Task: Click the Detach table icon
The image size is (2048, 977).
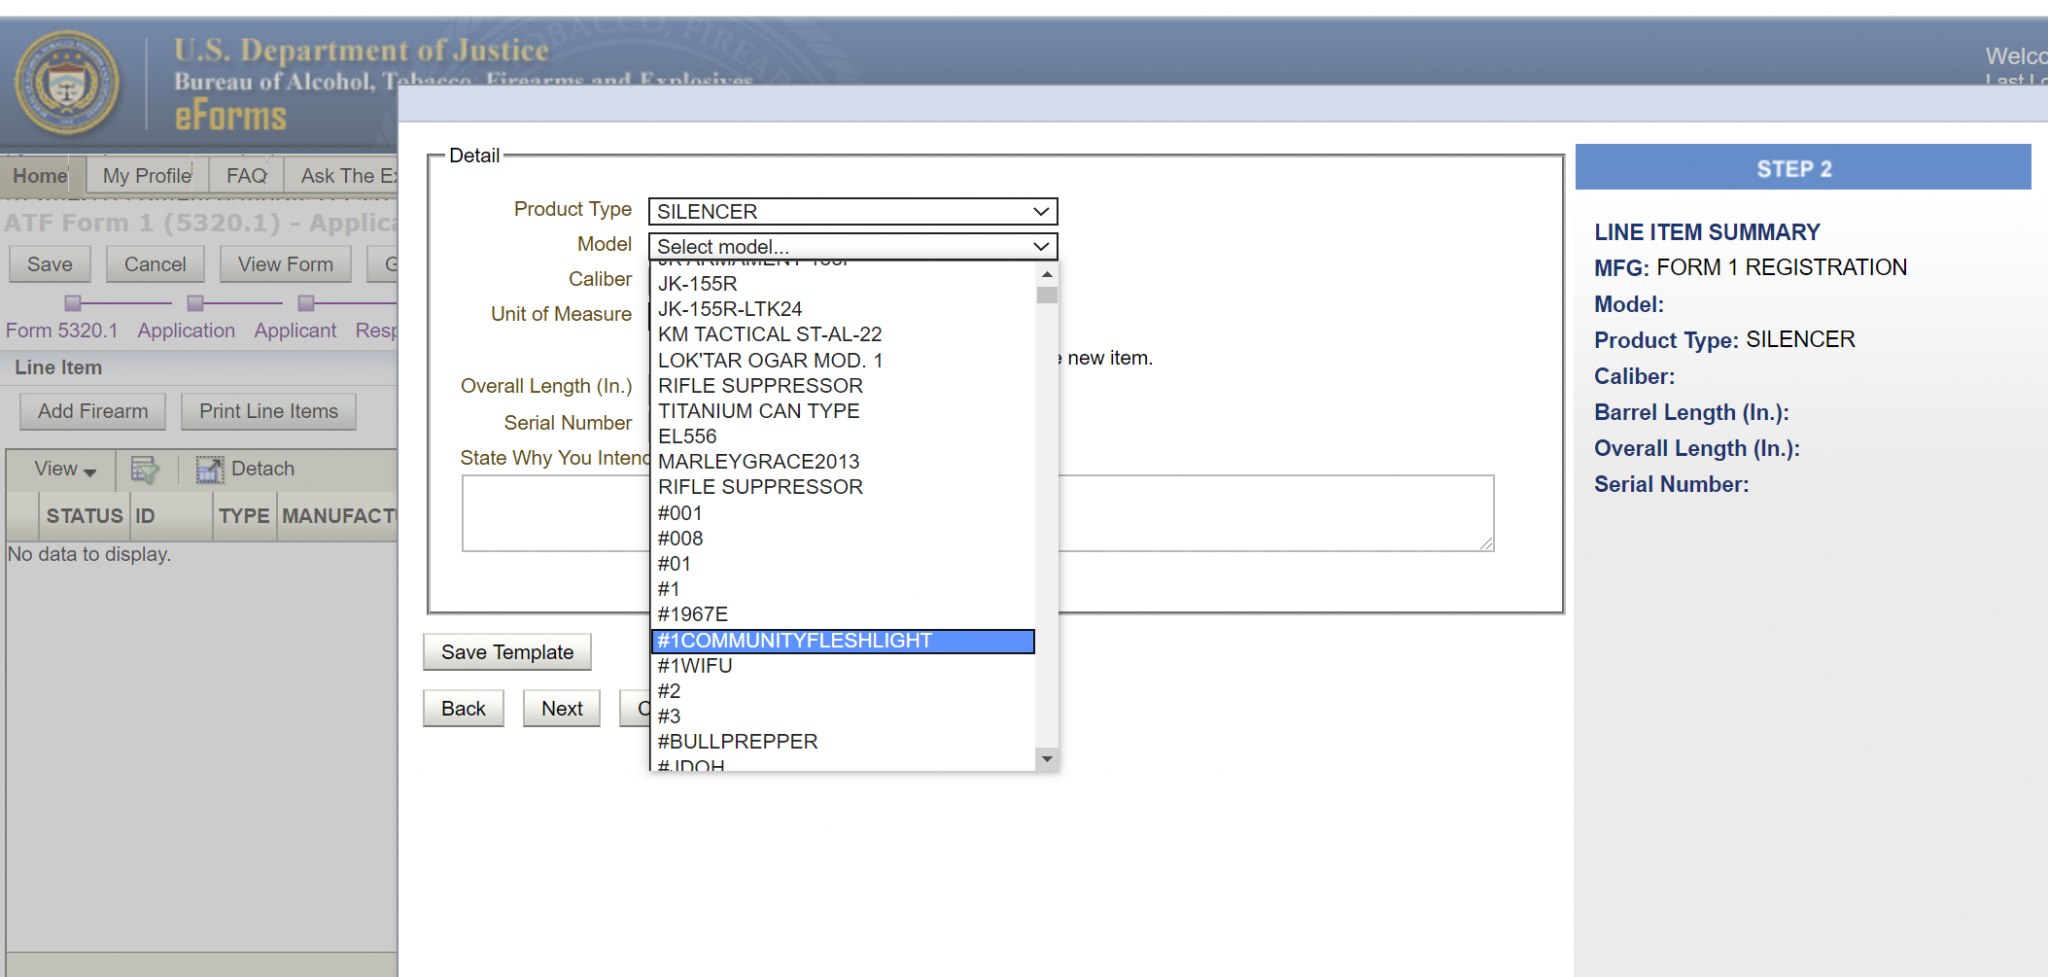Action: coord(209,469)
